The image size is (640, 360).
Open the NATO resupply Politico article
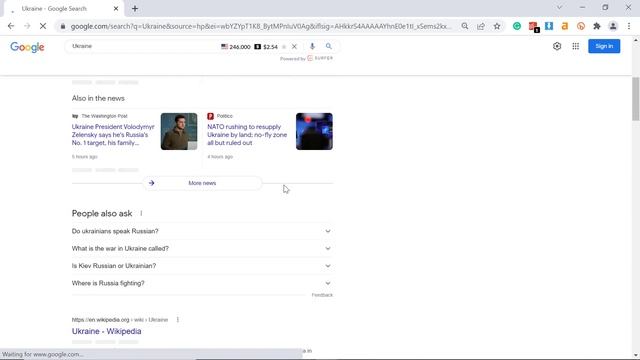coord(247,135)
